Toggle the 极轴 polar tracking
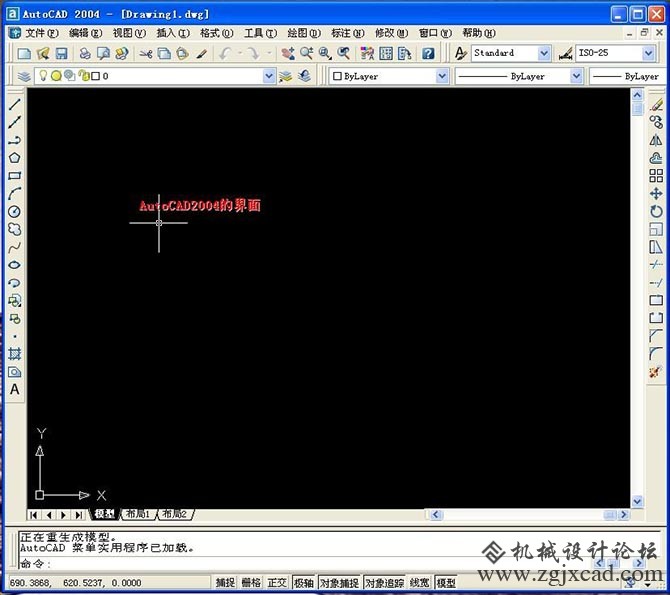670x595 pixels. click(304, 583)
